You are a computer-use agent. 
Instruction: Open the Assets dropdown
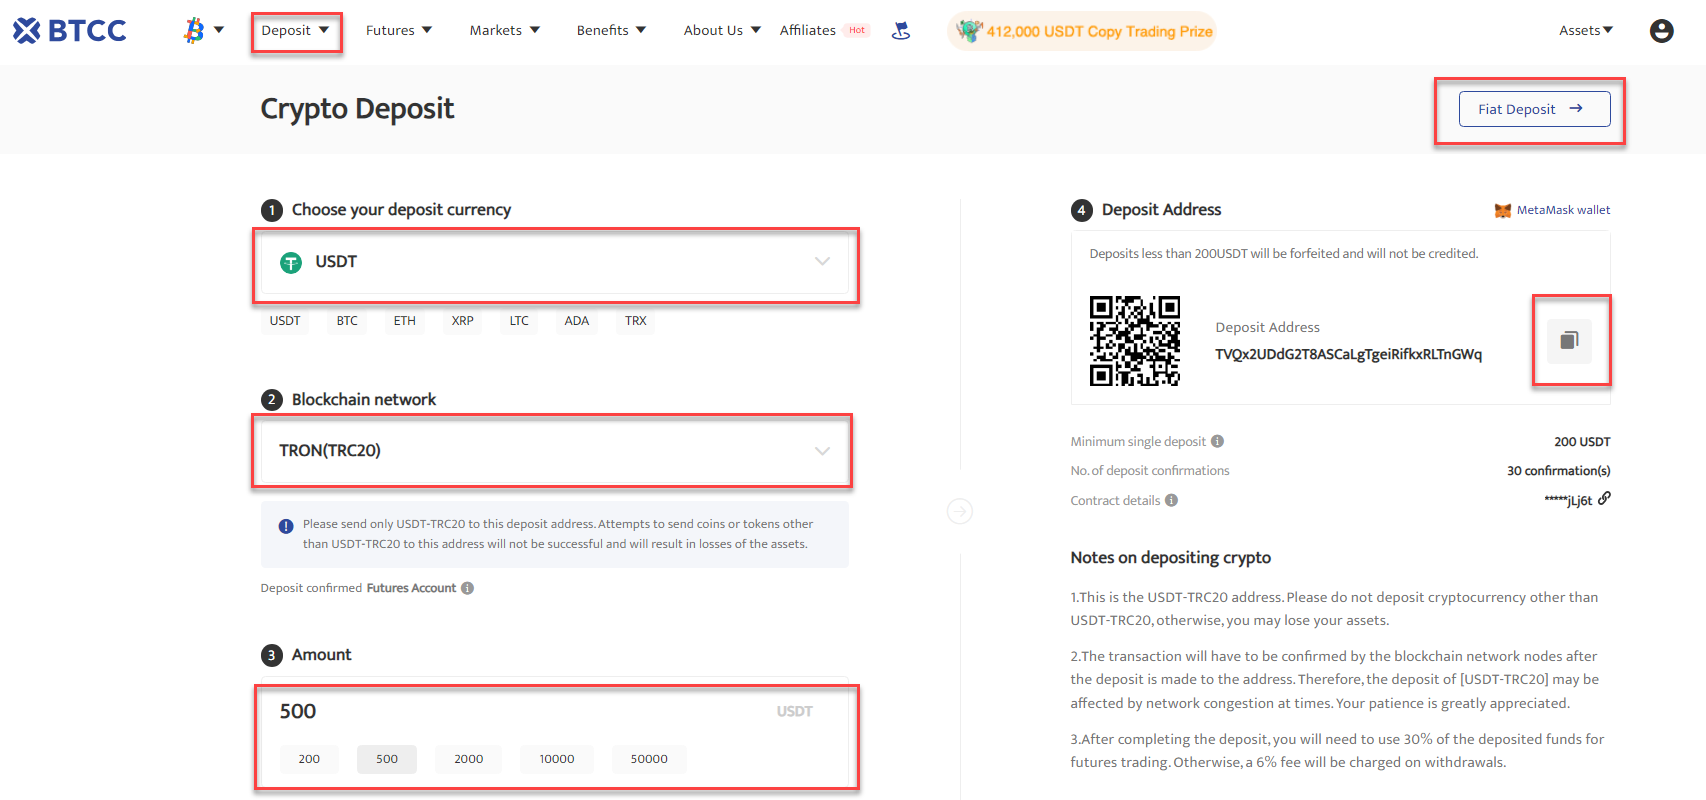pos(1586,31)
